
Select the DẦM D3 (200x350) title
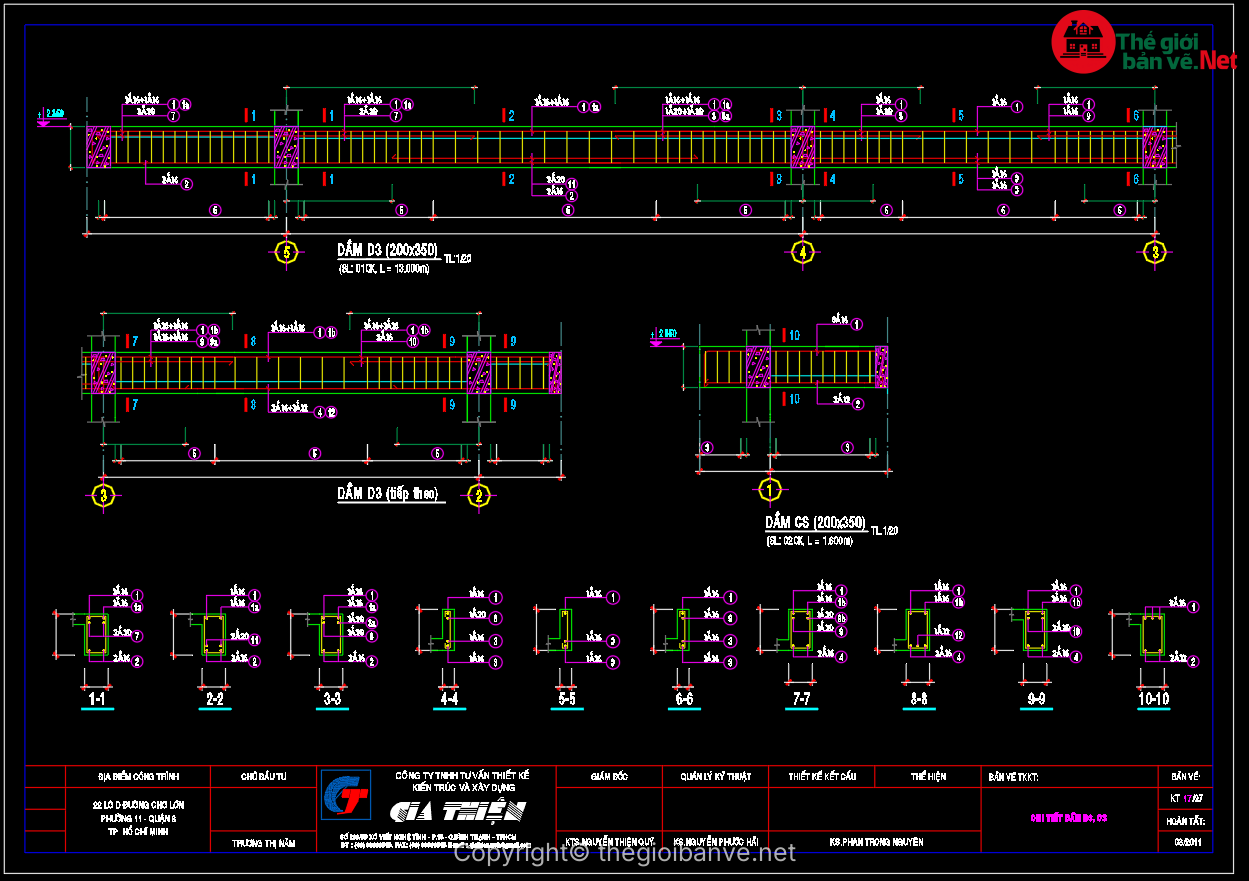click(x=387, y=251)
